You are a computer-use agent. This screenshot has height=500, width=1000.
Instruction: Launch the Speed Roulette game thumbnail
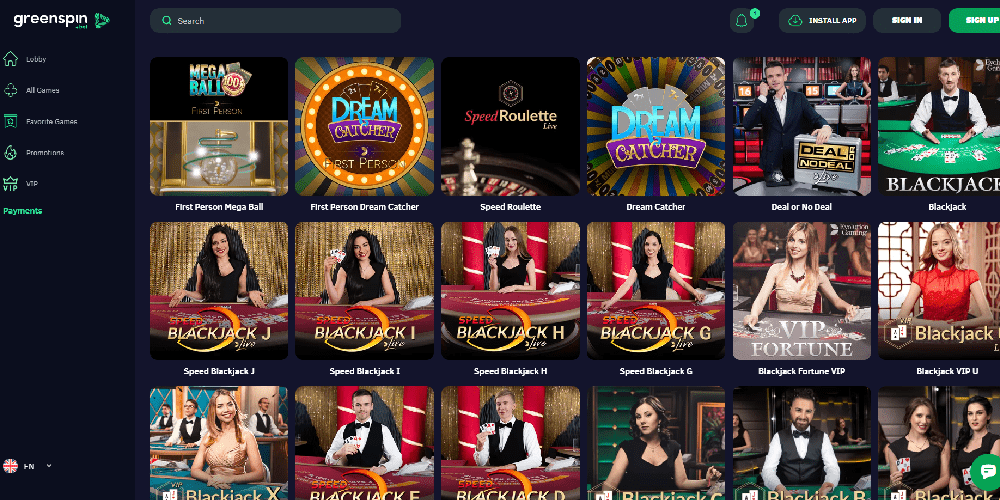(510, 126)
